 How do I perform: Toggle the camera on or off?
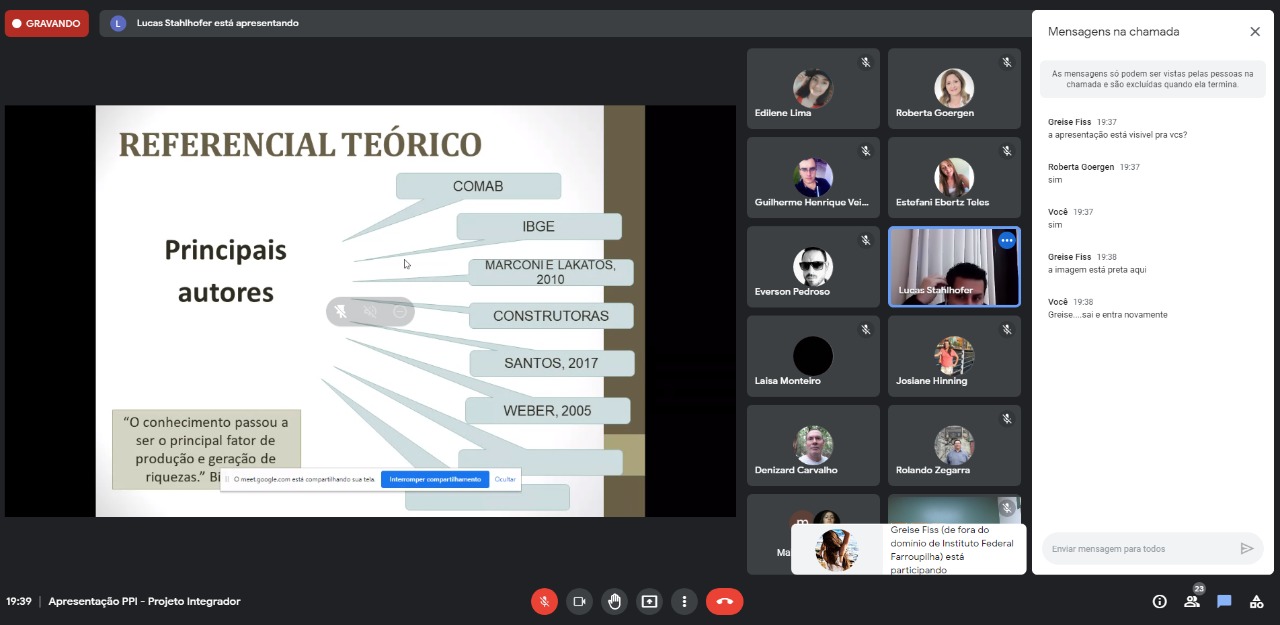tap(579, 601)
